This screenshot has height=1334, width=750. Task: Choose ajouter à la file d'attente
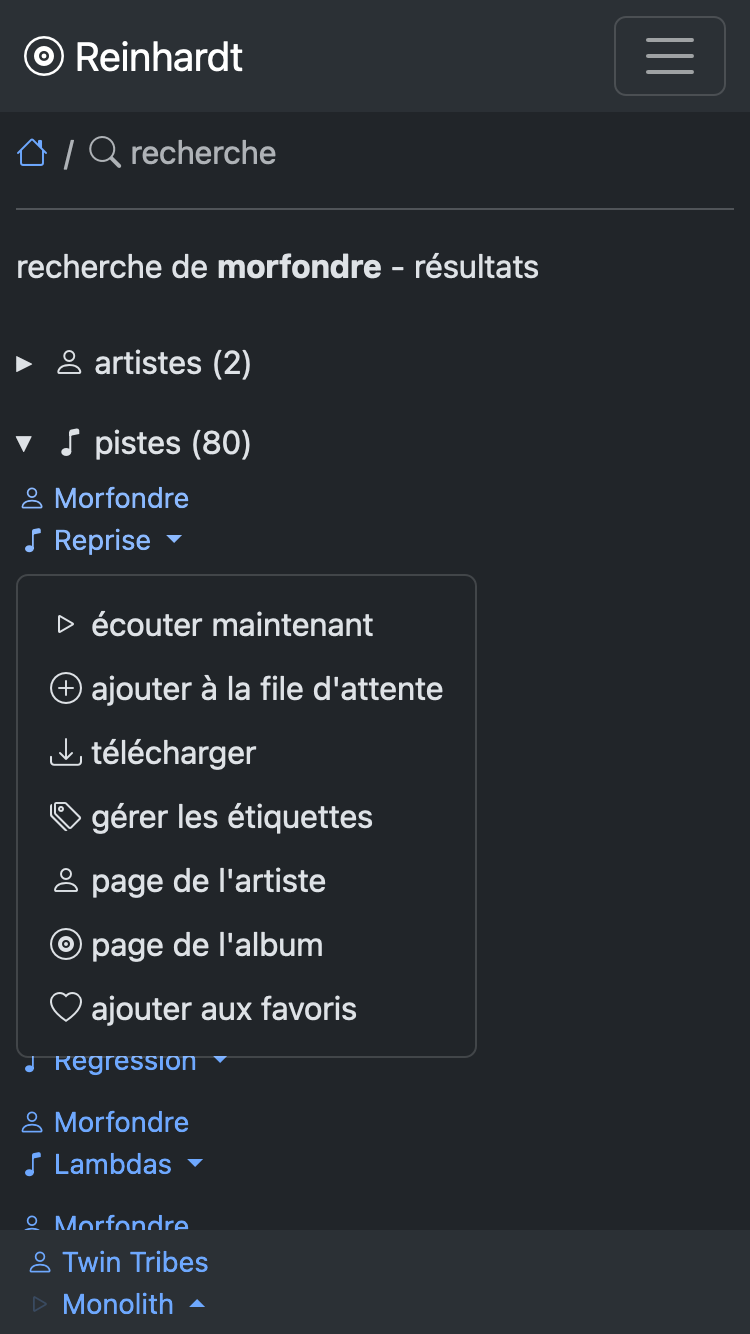click(x=266, y=689)
